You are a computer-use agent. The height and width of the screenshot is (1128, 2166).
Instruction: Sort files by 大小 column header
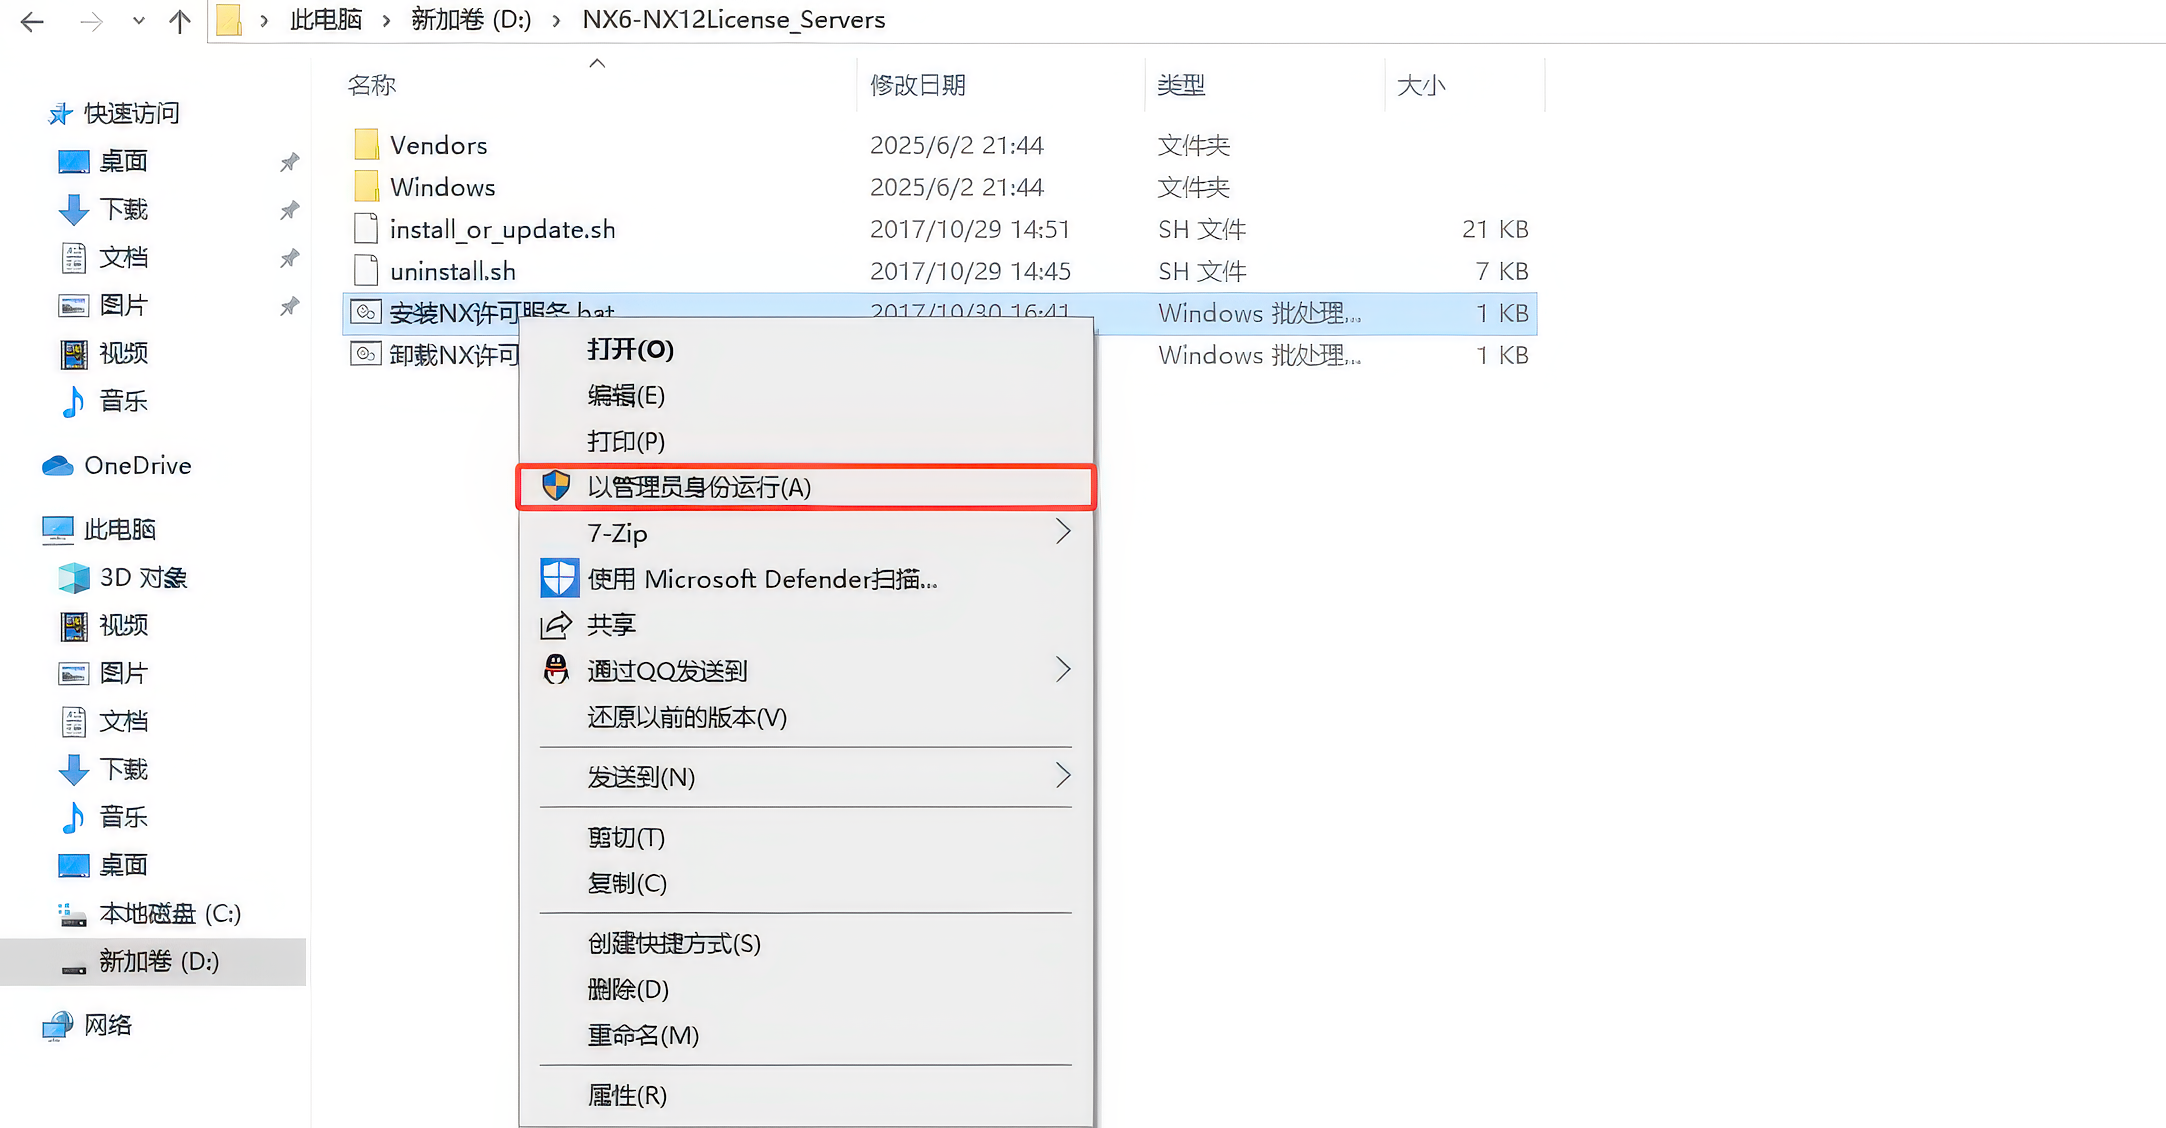pos(1421,85)
